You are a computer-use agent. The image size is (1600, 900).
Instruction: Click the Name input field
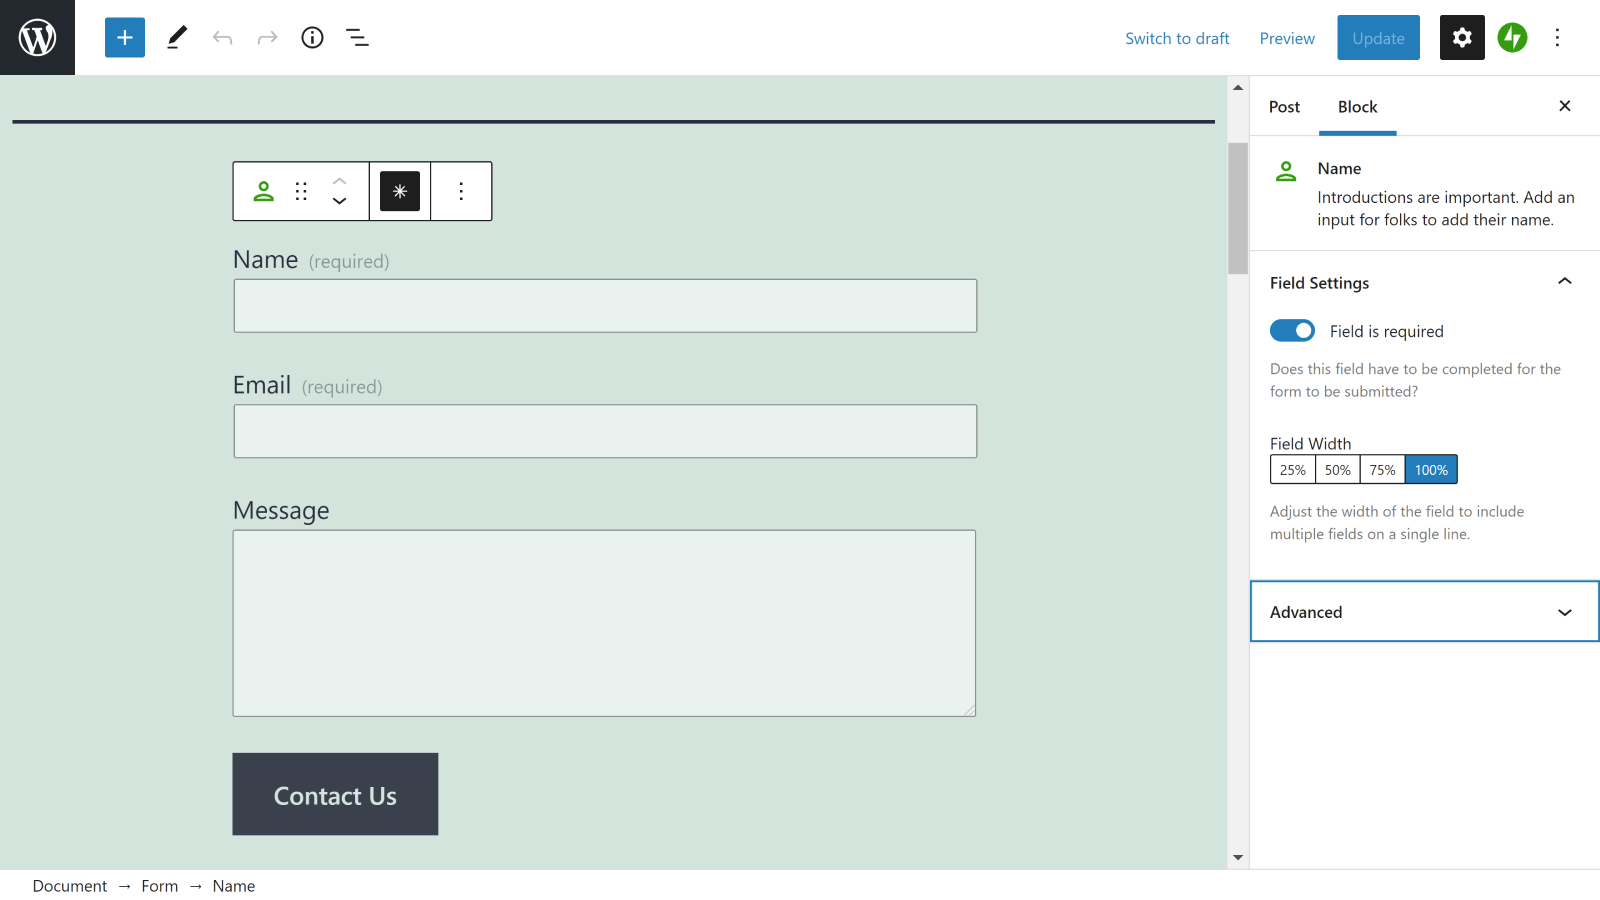point(605,306)
